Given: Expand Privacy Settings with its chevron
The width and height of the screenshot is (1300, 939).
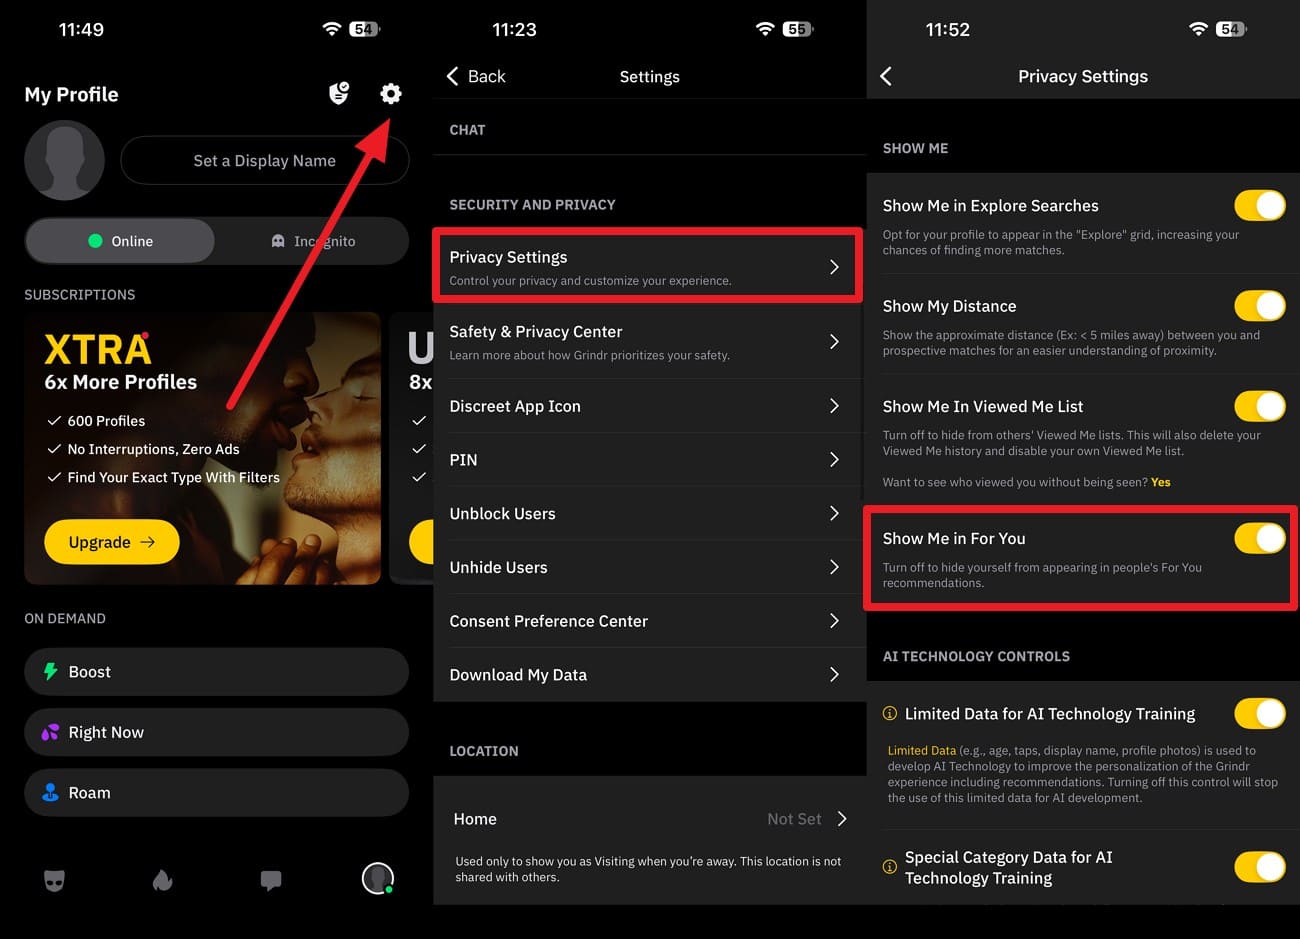Looking at the screenshot, I should (x=834, y=267).
